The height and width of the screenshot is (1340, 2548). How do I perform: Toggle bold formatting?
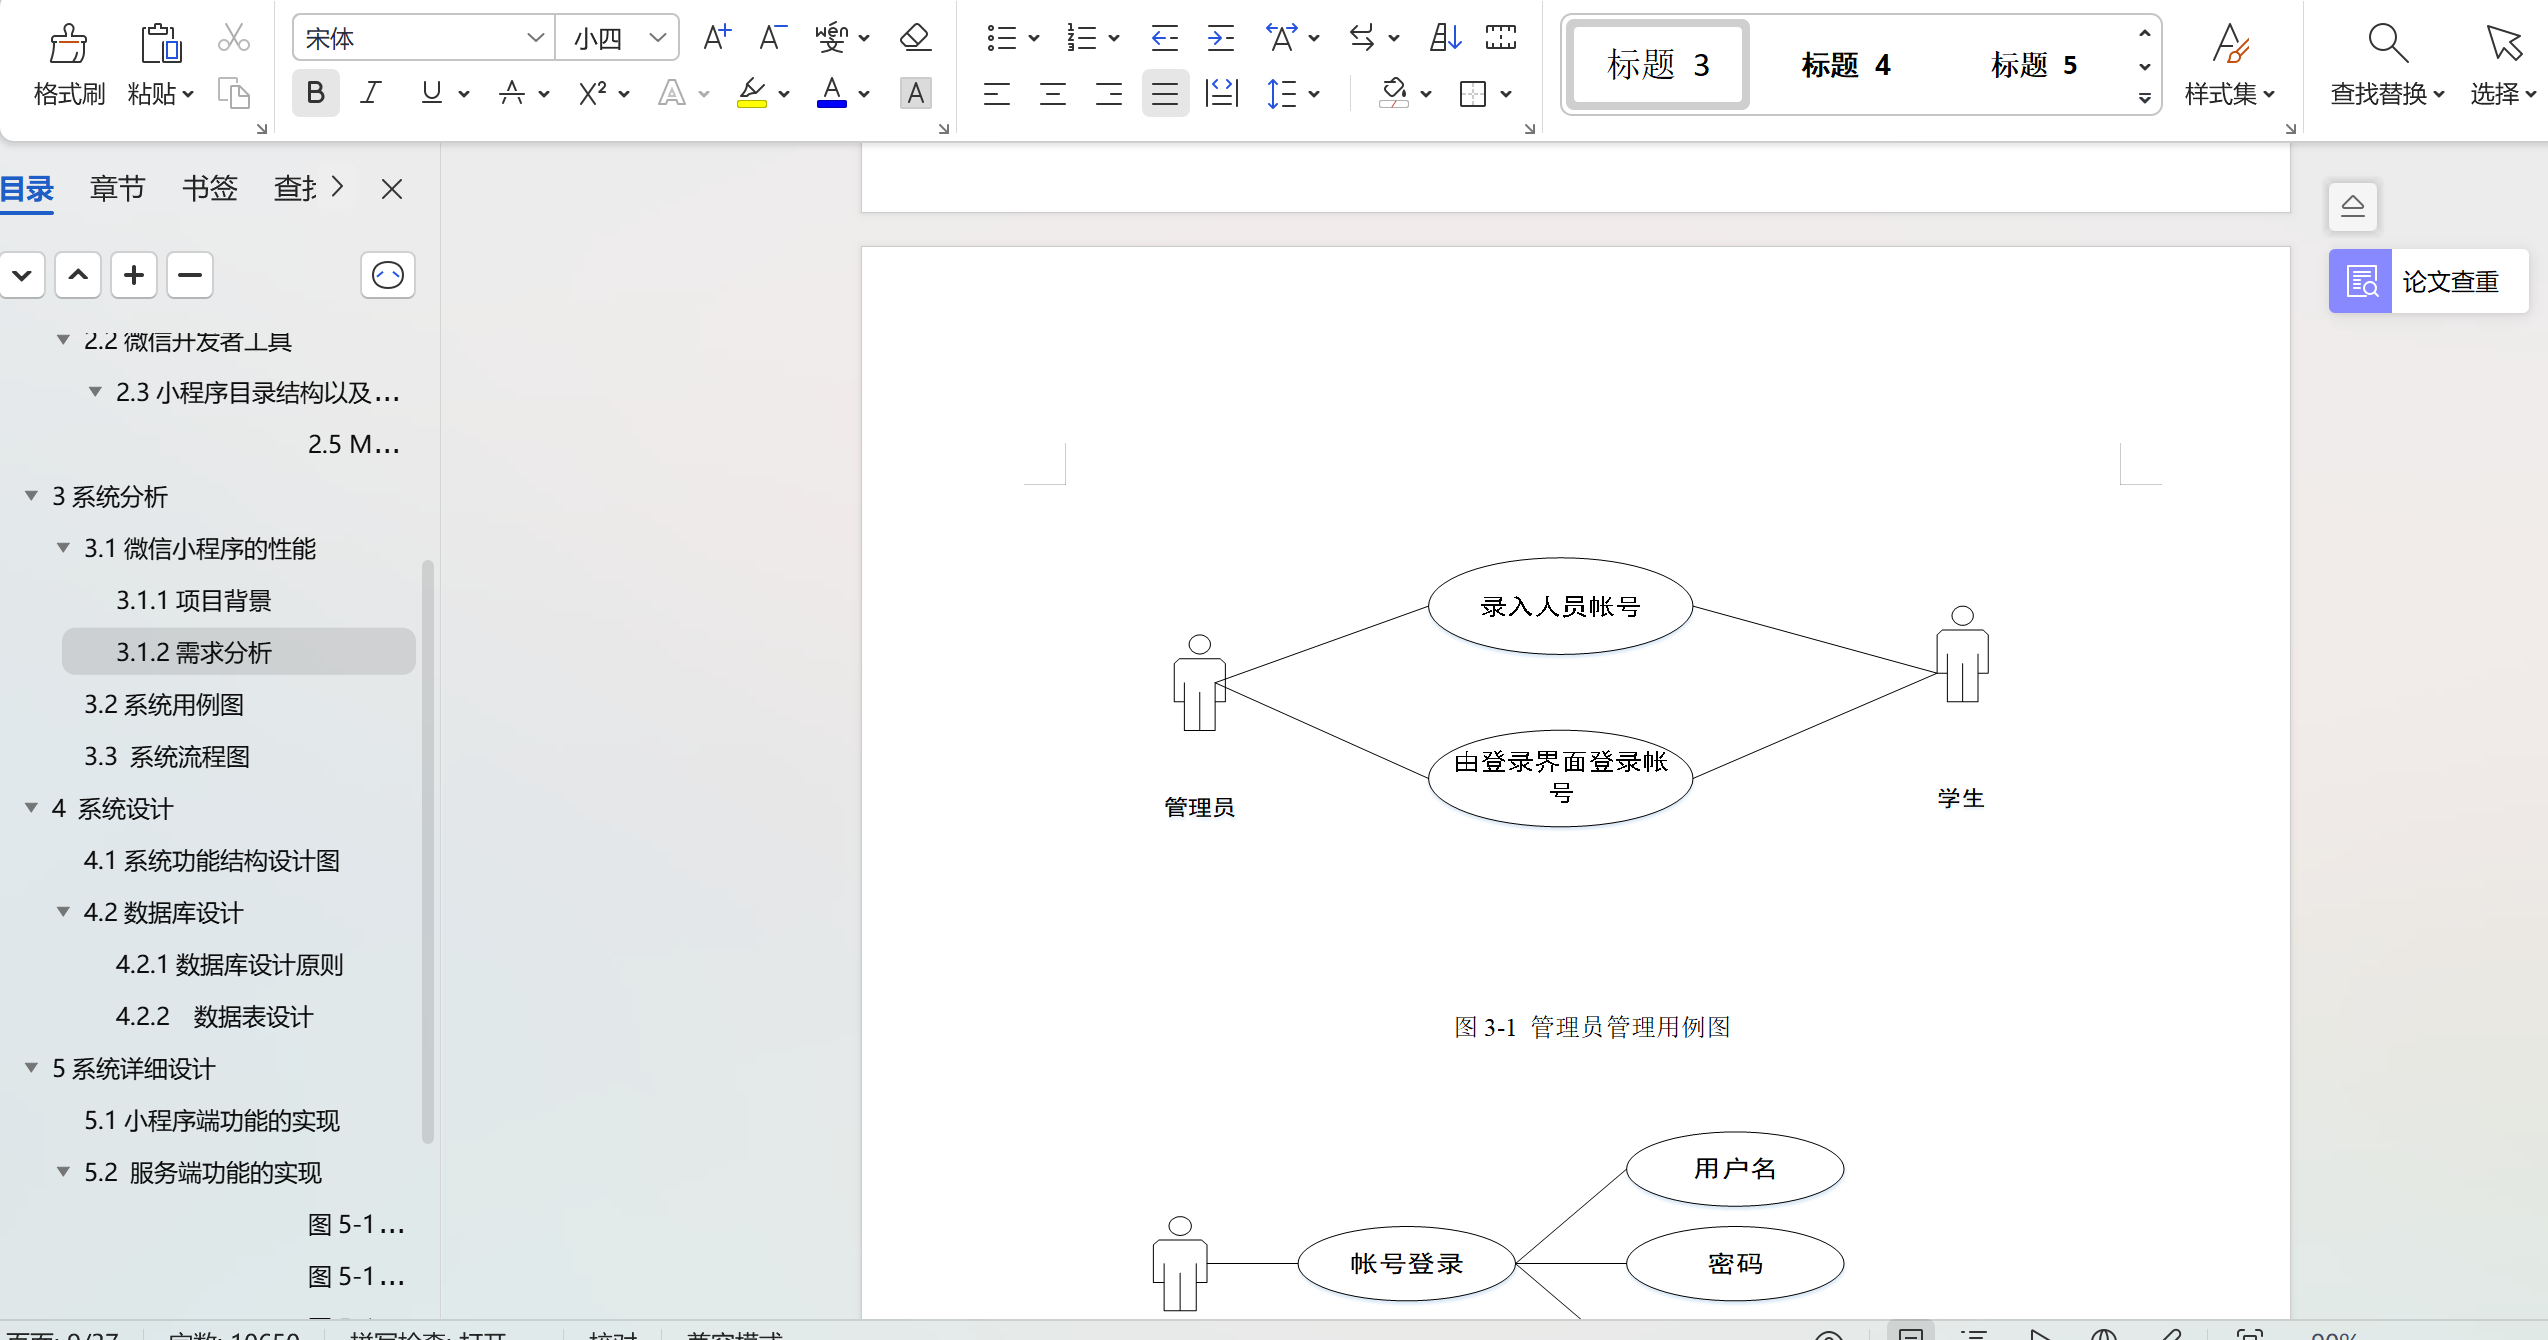(x=315, y=92)
